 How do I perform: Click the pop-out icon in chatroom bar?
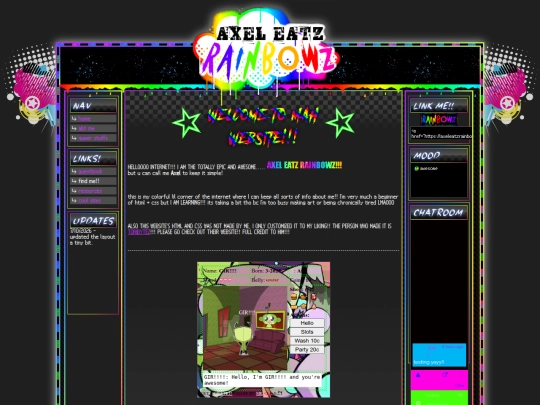445,375
